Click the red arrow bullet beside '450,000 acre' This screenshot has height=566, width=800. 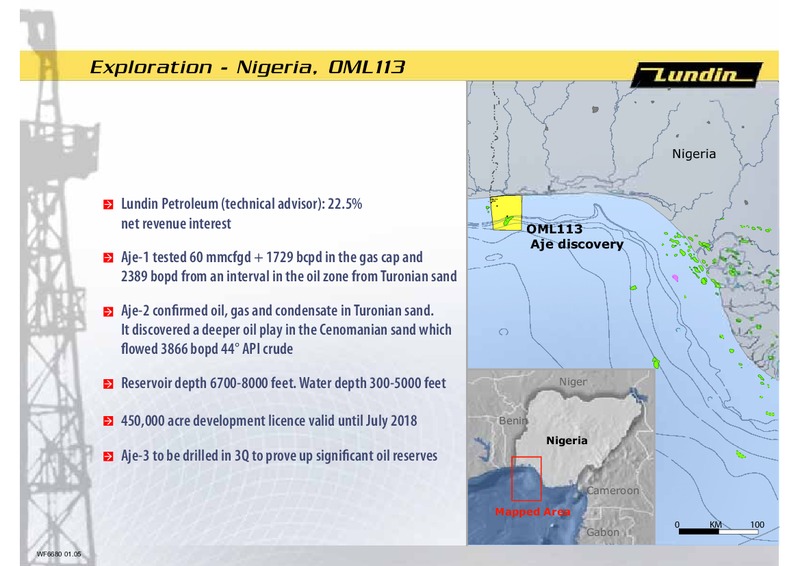click(x=108, y=421)
